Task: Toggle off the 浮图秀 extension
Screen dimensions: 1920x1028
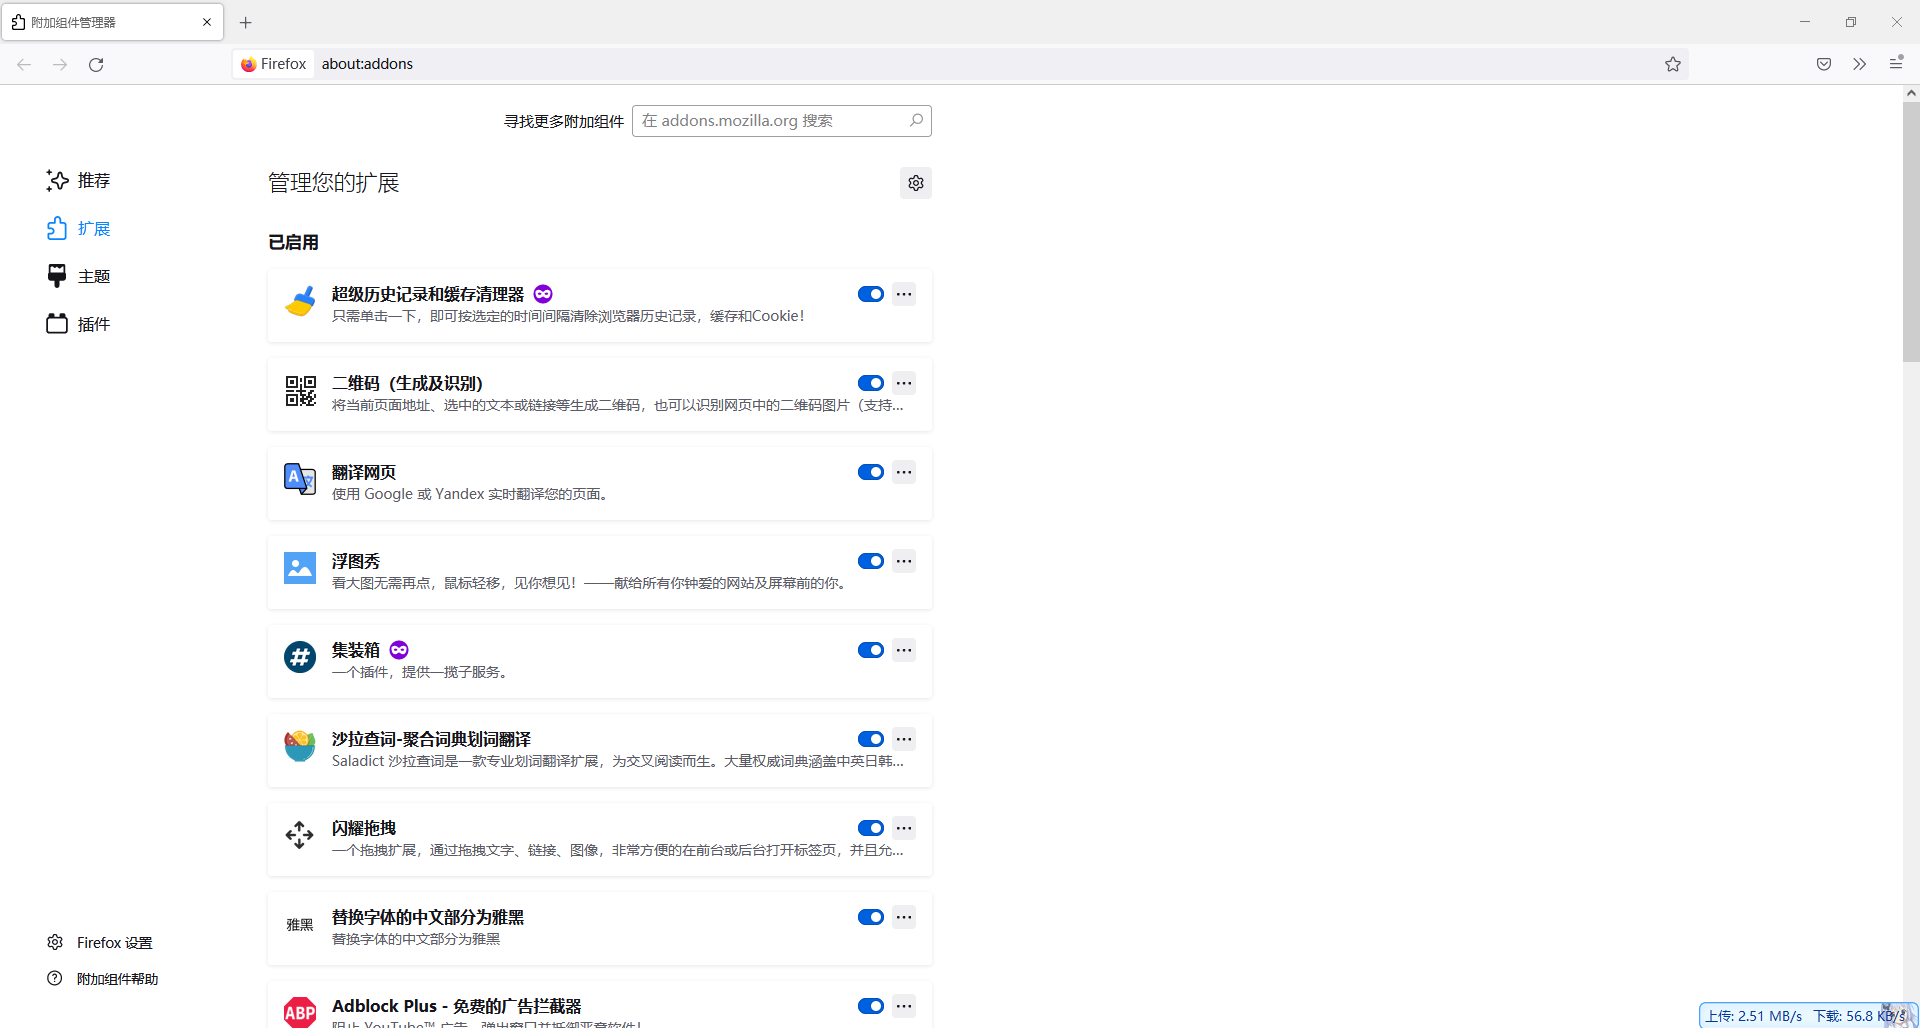Action: pyautogui.click(x=870, y=561)
